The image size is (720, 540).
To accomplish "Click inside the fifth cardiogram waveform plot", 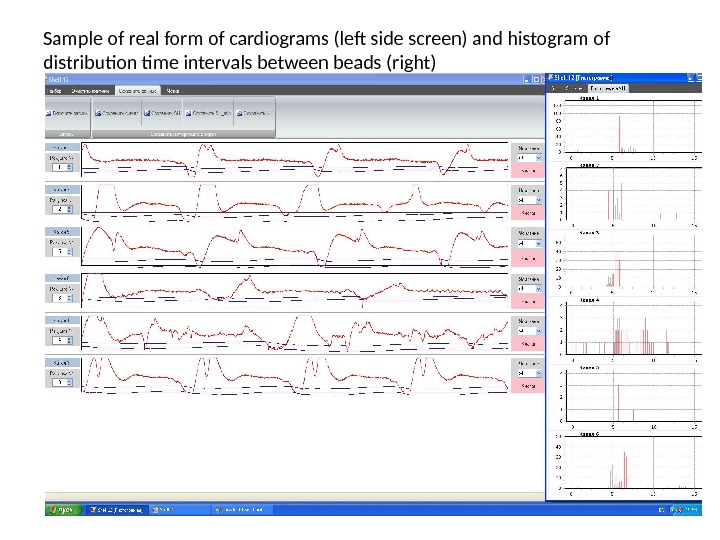I will (295, 333).
